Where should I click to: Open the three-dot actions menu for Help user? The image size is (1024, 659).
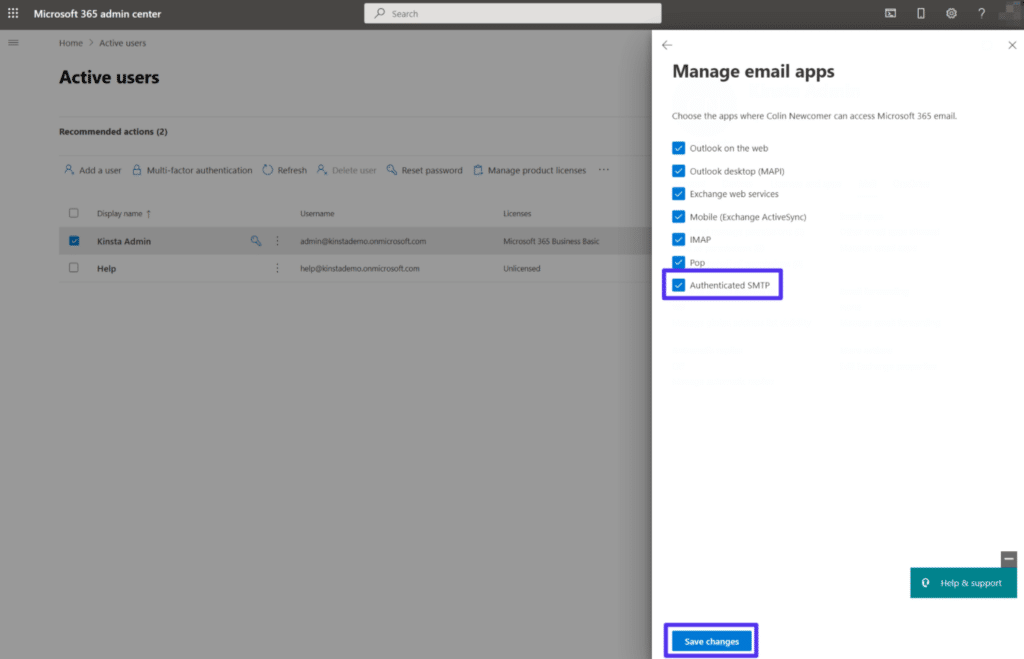tap(277, 268)
